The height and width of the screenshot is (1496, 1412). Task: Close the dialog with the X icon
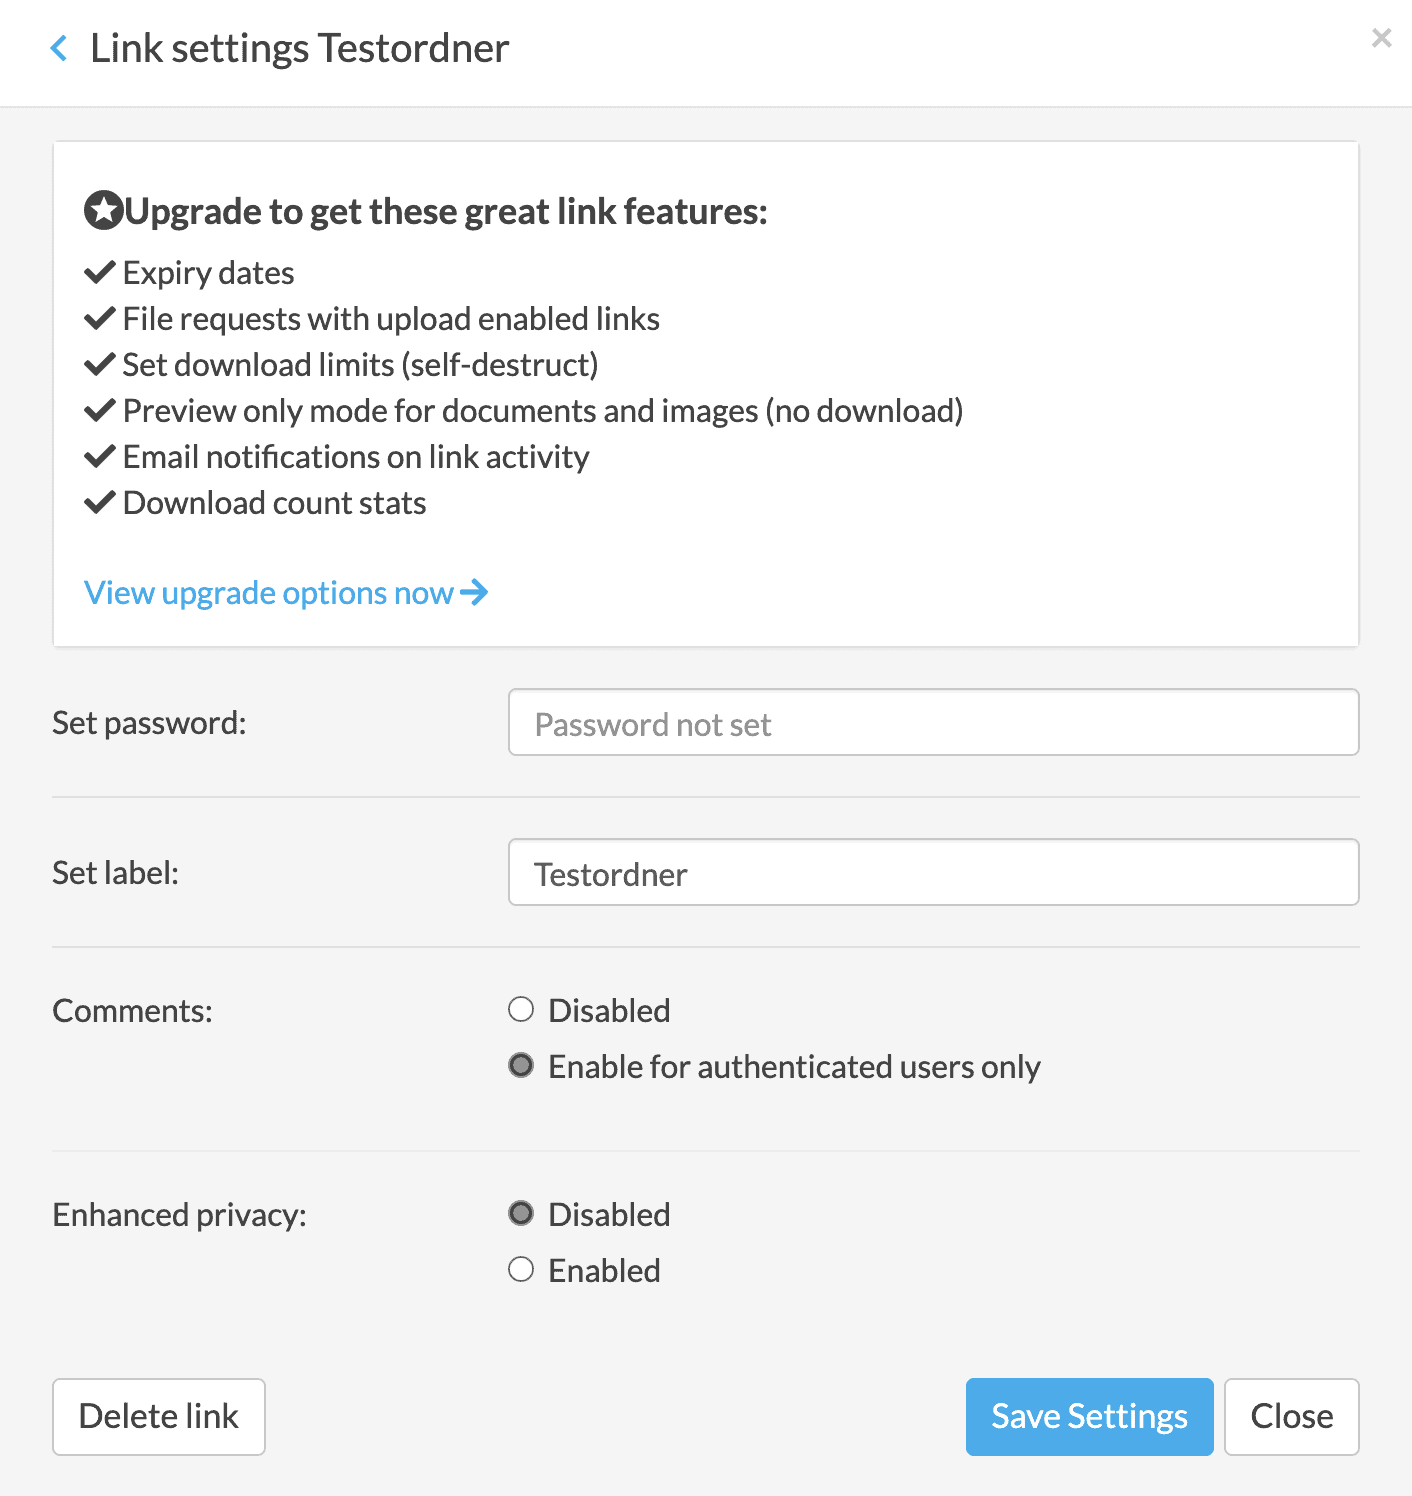pyautogui.click(x=1381, y=38)
